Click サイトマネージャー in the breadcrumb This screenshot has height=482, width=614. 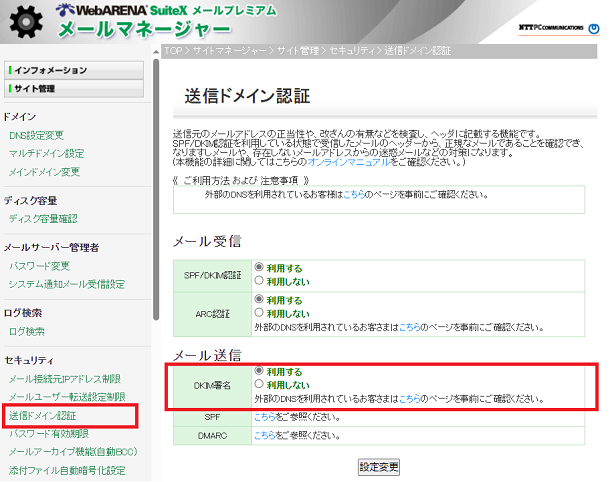pyautogui.click(x=229, y=51)
